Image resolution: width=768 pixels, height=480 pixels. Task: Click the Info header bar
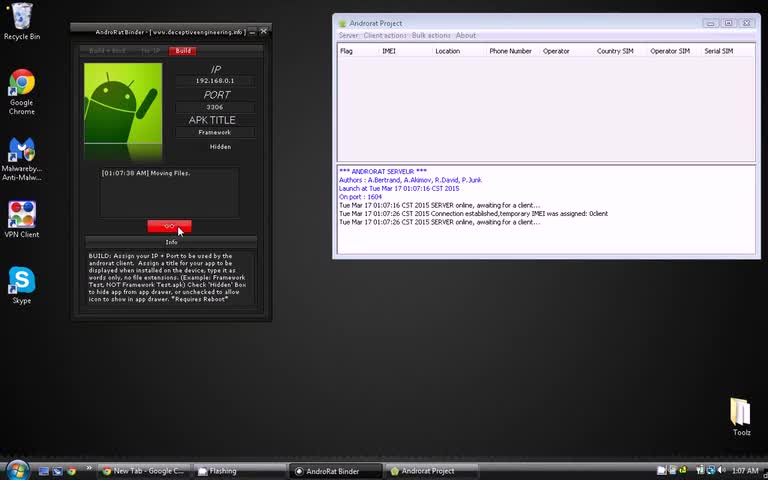(171, 242)
